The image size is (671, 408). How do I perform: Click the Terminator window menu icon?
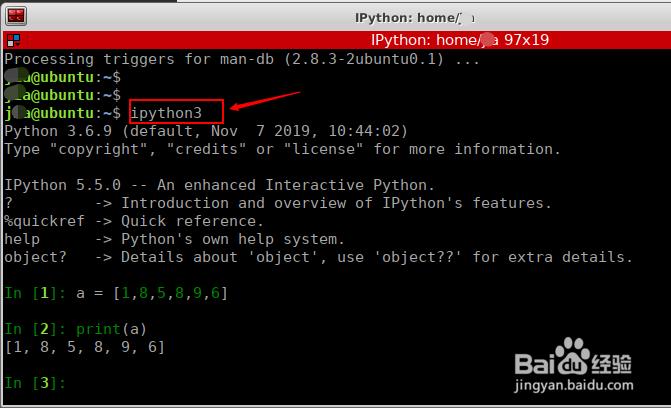[x=16, y=15]
